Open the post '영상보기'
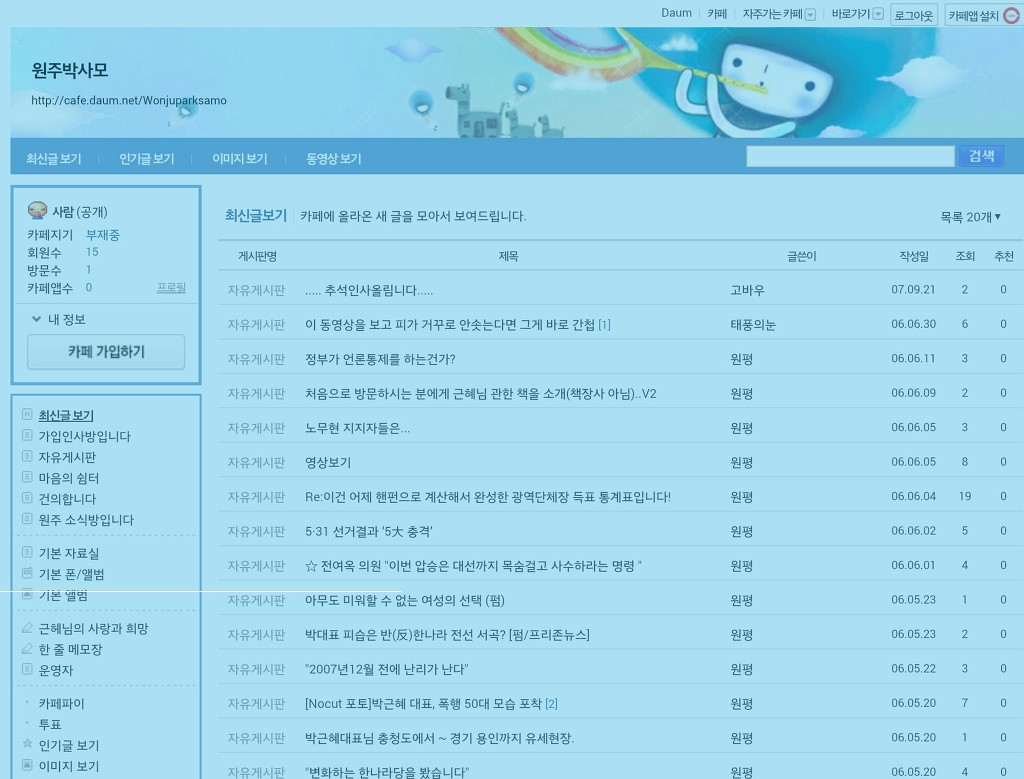This screenshot has height=779, width=1024. click(x=328, y=463)
